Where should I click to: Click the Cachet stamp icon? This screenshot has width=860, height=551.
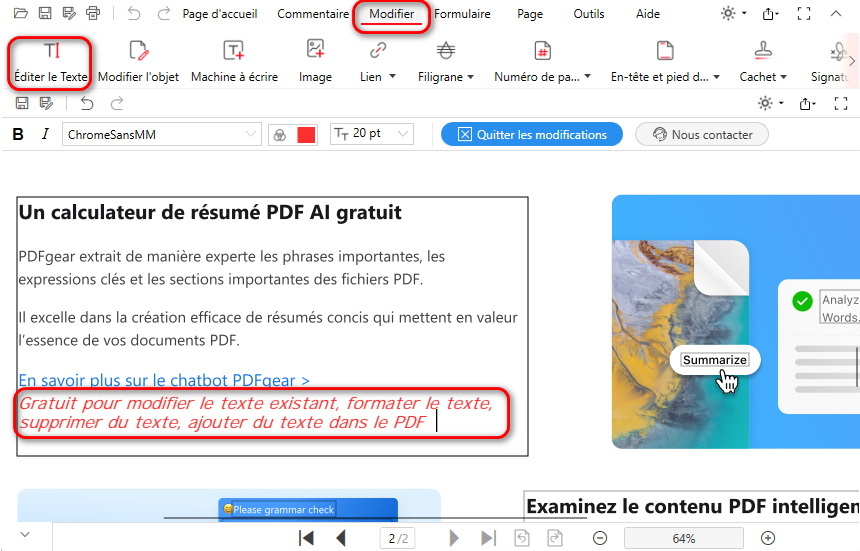pos(763,50)
